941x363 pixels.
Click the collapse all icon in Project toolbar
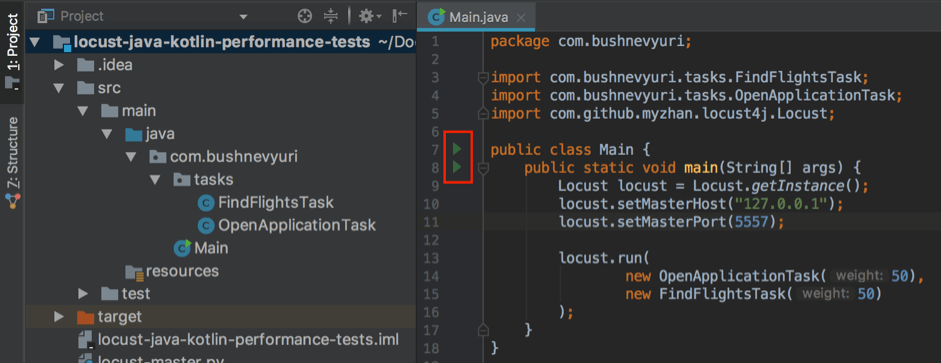point(331,16)
